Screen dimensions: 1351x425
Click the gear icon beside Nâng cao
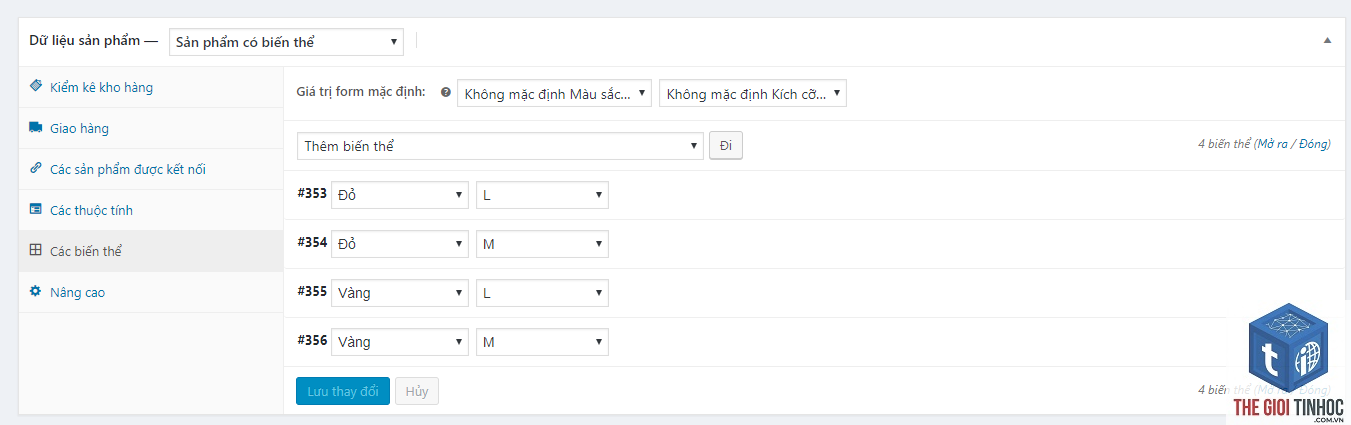36,292
